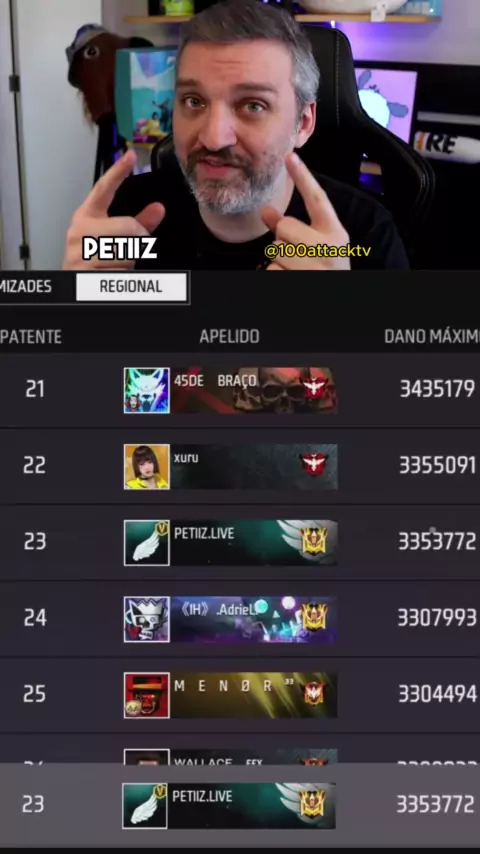
Task: Open xuru player avatar
Action: pos(147,467)
